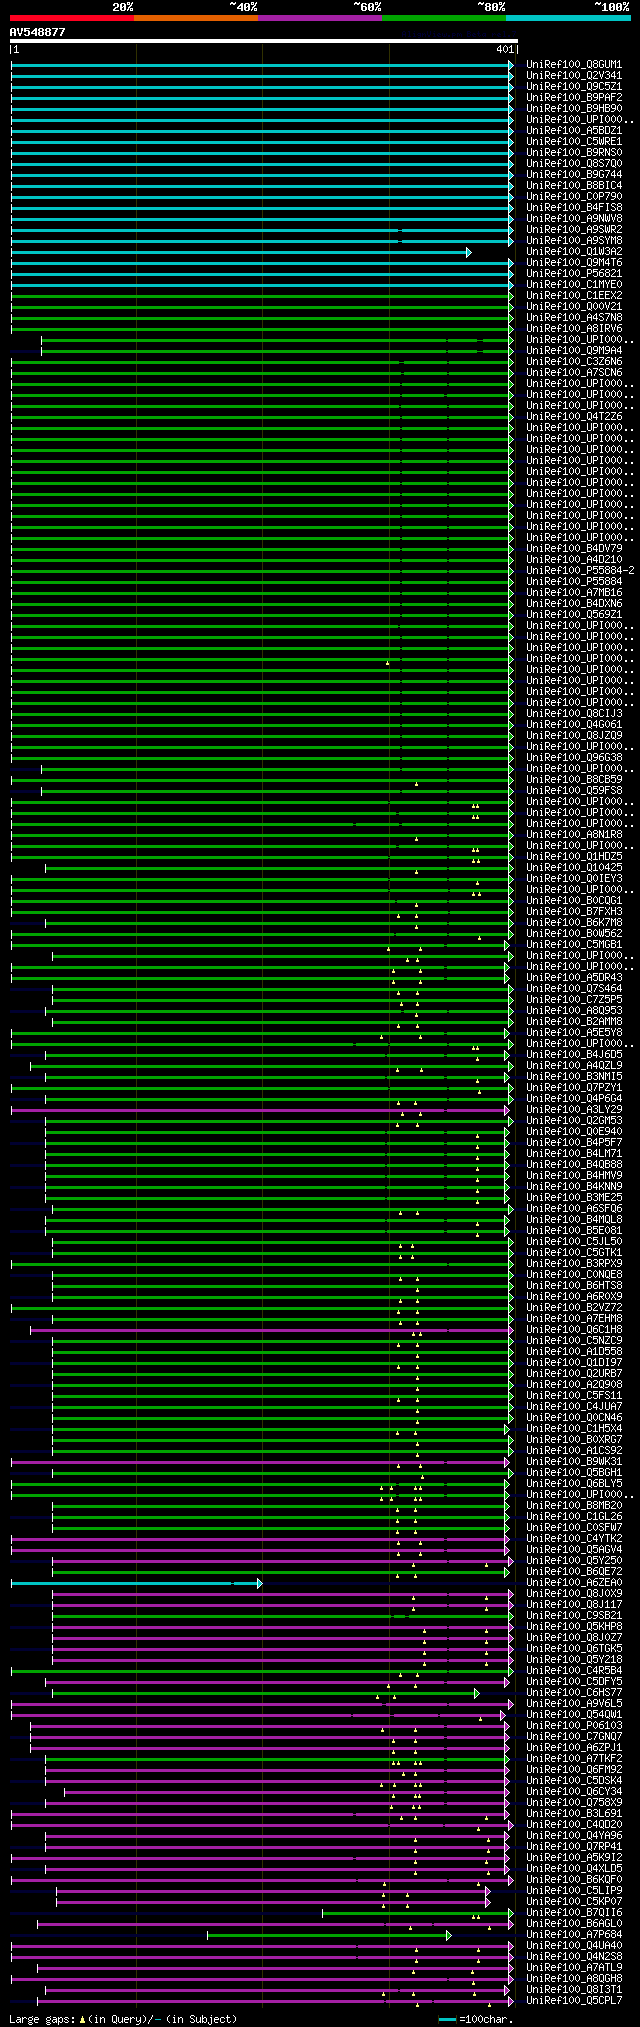
Task: Click the UniRef100_Q6C1H8 label
Action: tap(574, 1330)
